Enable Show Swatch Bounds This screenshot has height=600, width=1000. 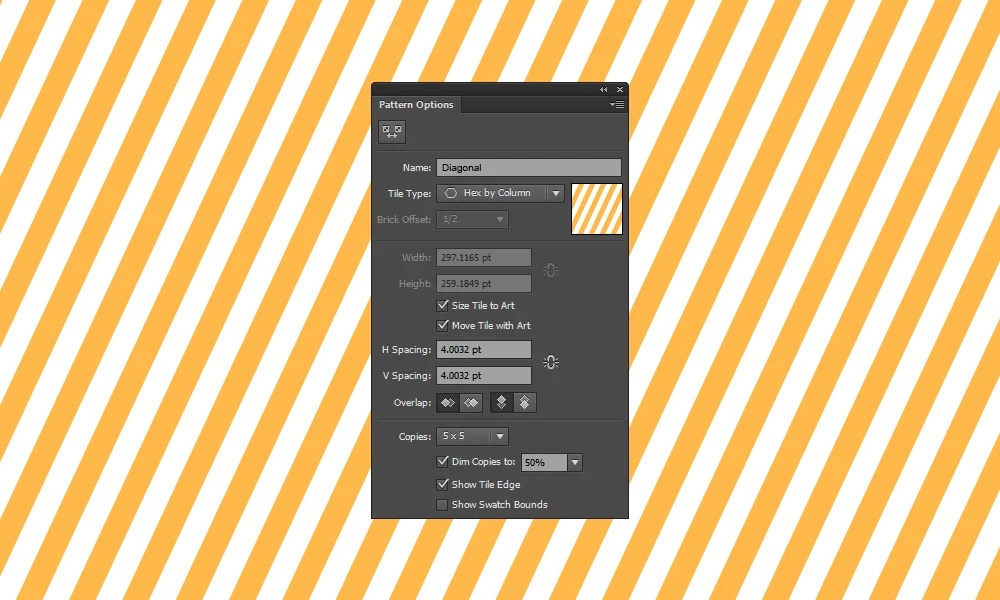tap(442, 504)
